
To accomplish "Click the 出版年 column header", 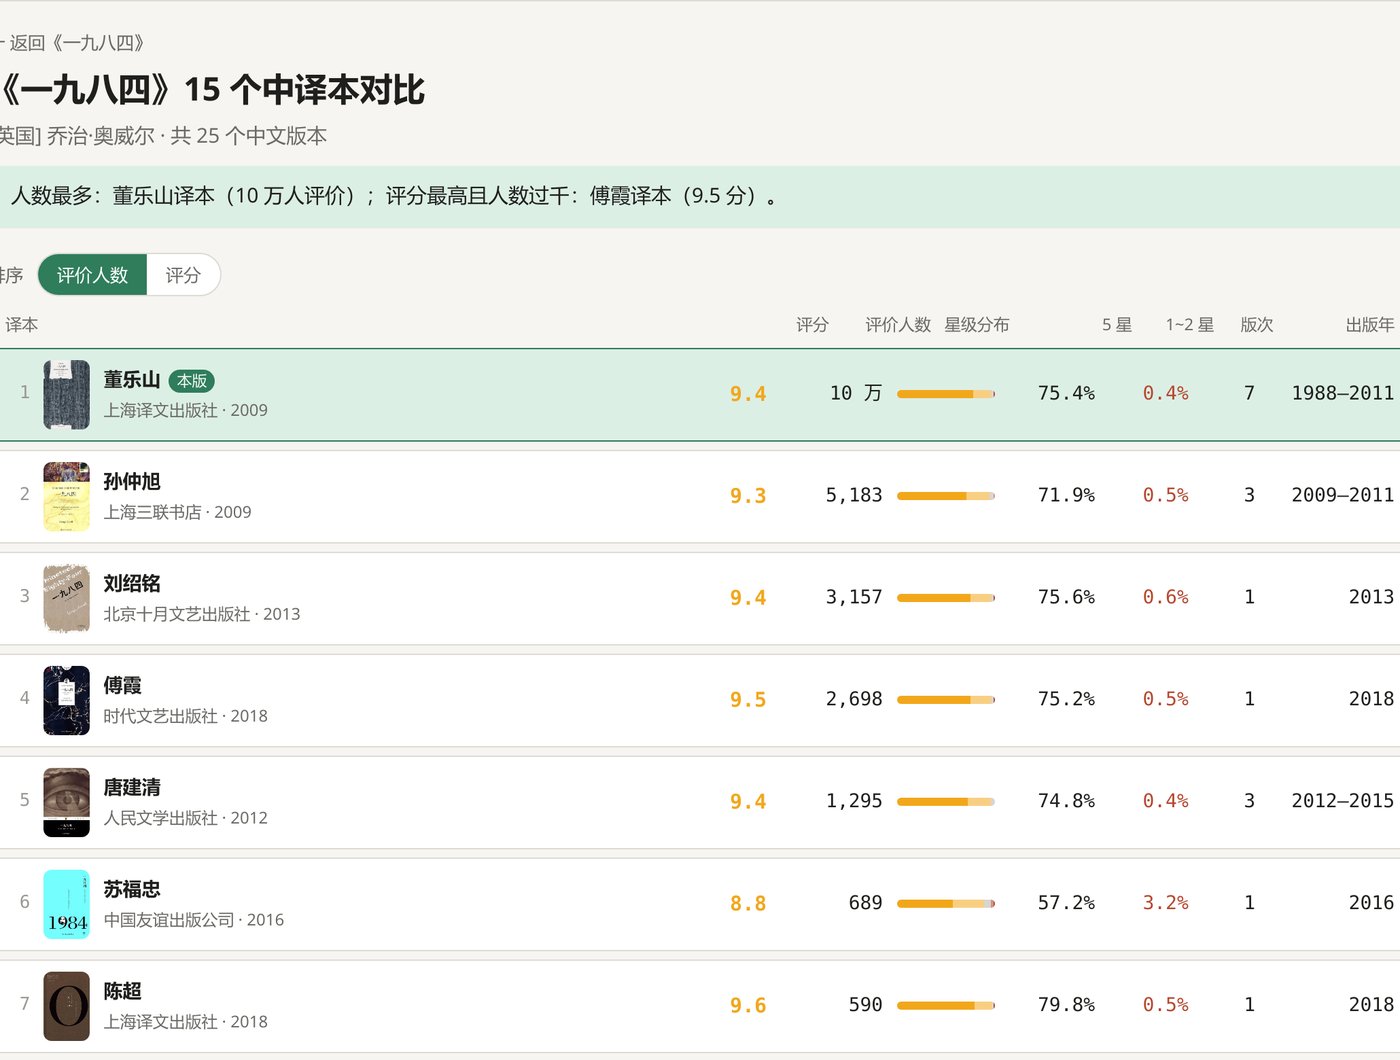I will click(1370, 325).
